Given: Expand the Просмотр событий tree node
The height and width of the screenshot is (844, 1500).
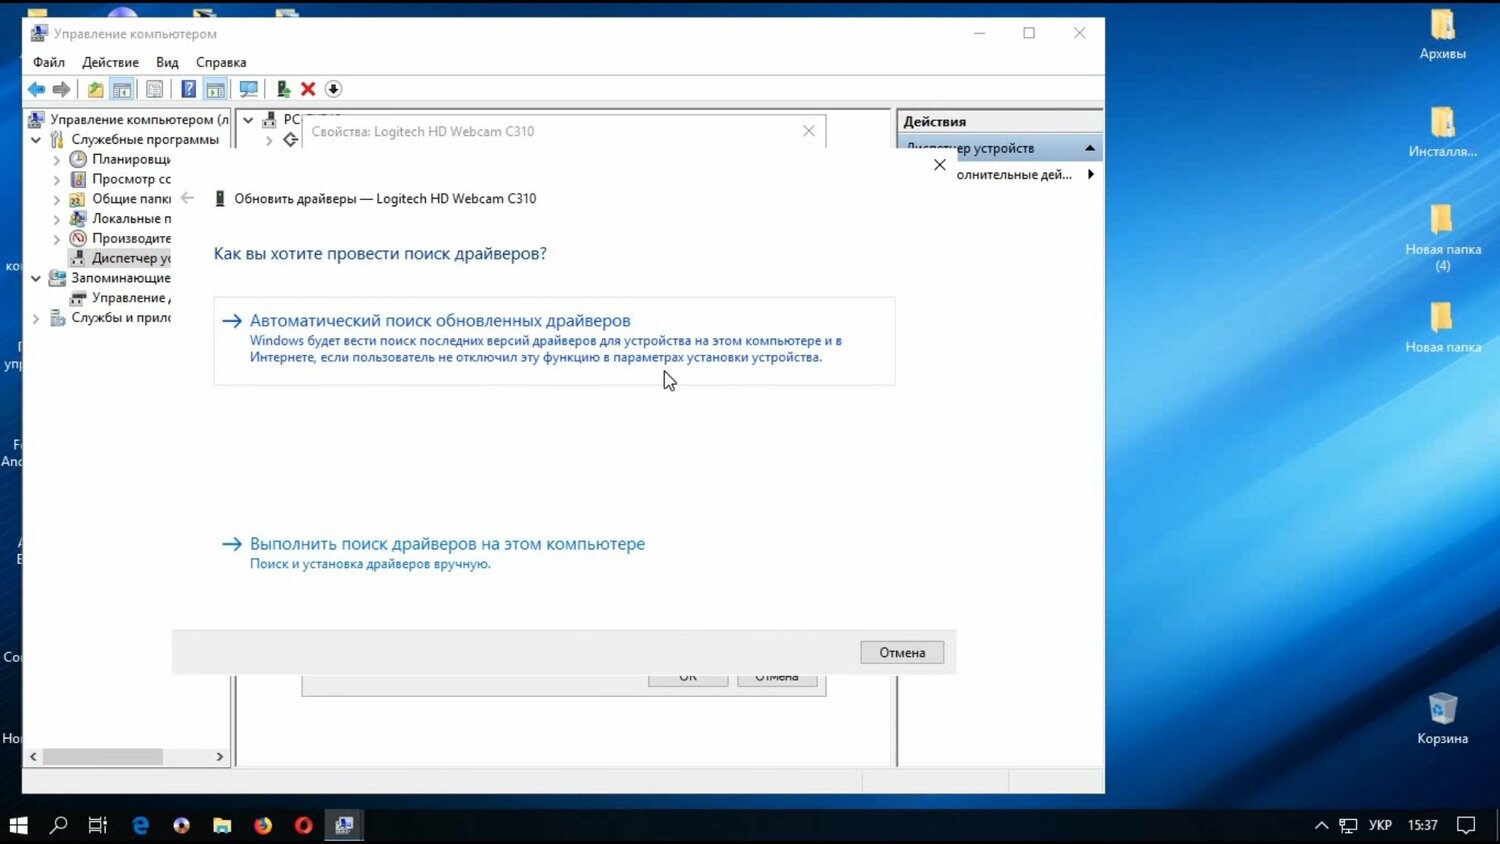Looking at the screenshot, I should [57, 180].
